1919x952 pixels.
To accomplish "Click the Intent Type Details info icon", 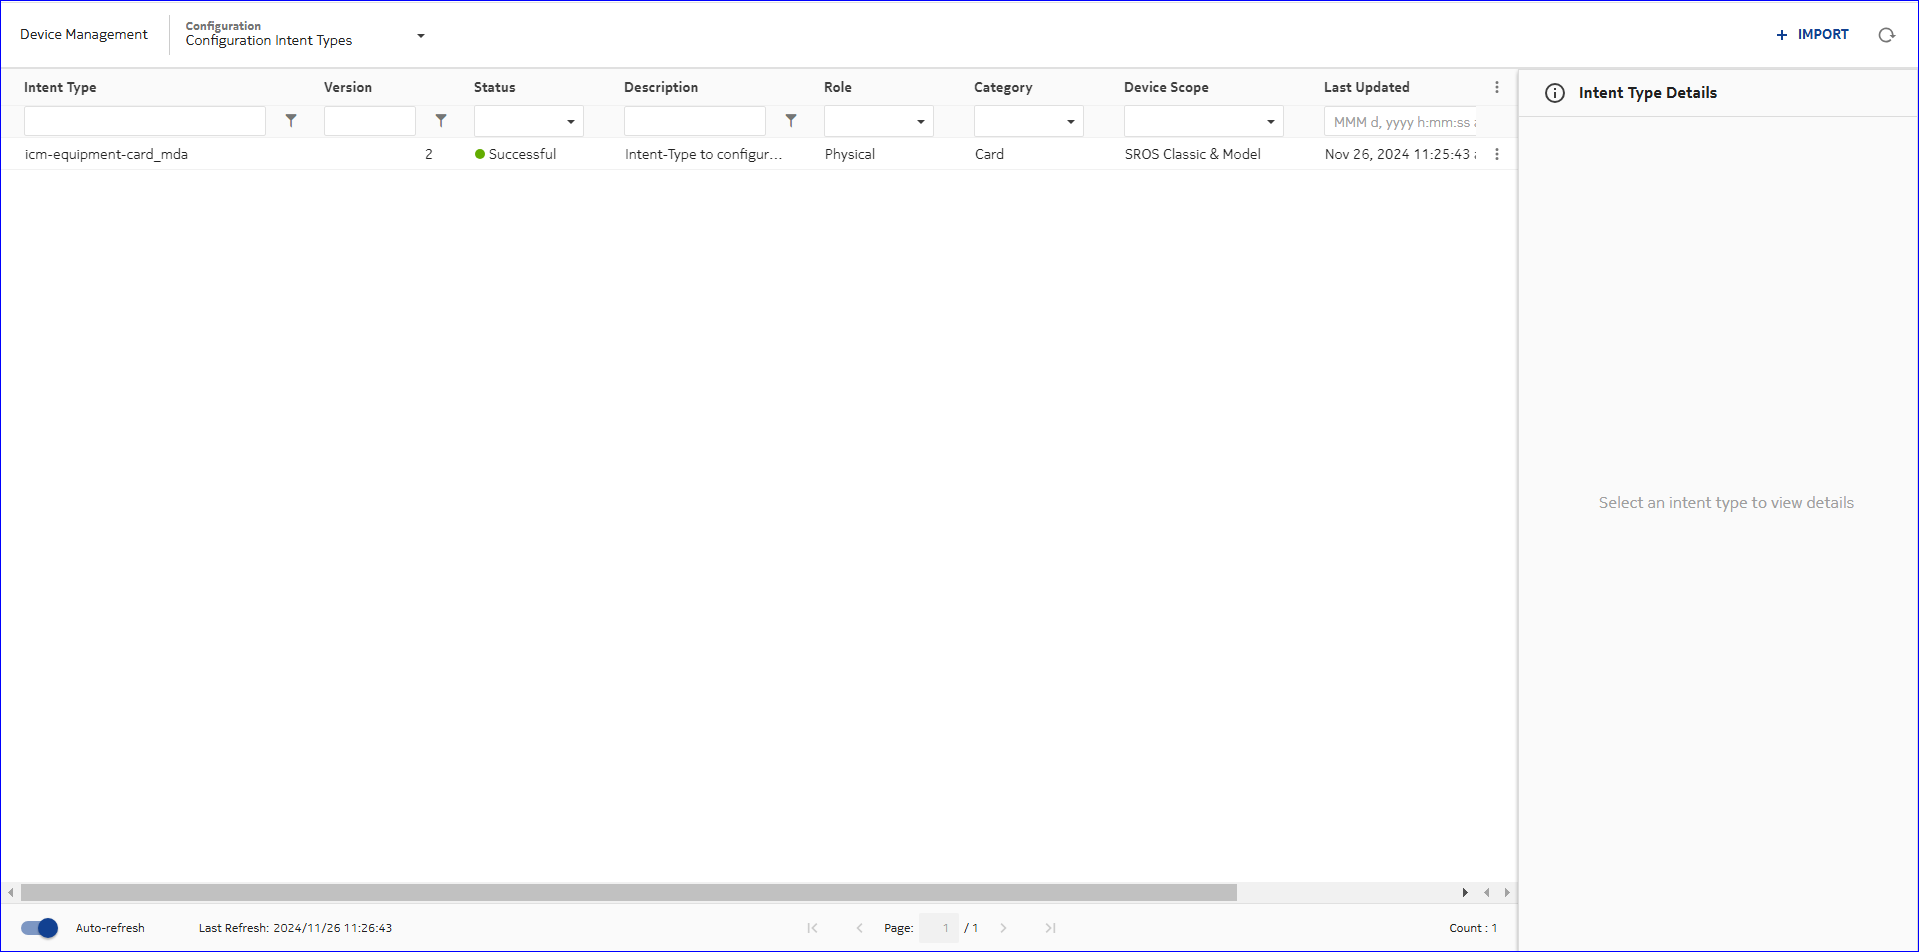I will point(1555,93).
